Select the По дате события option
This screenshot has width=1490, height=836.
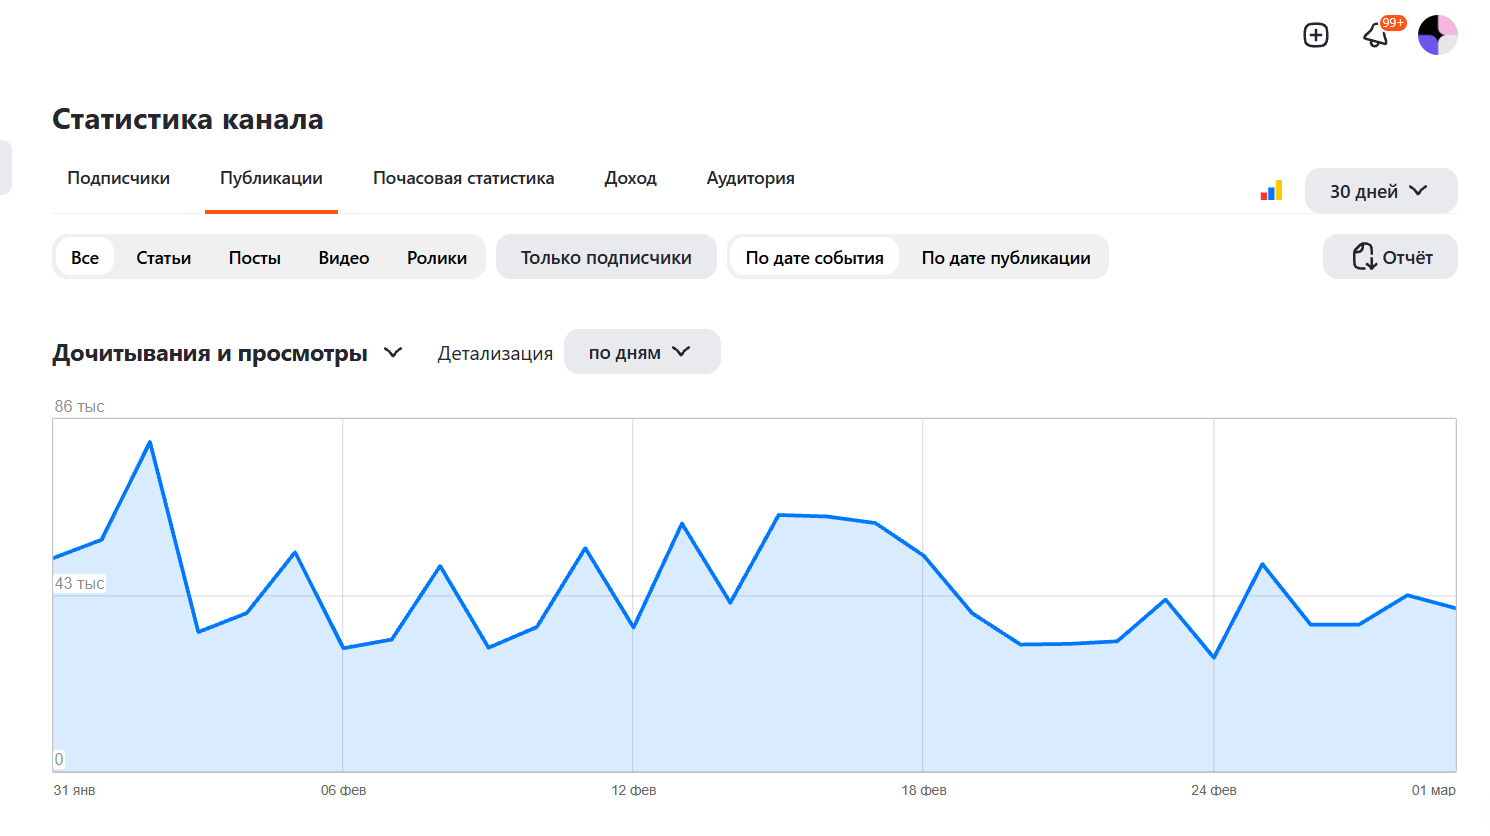(x=814, y=257)
